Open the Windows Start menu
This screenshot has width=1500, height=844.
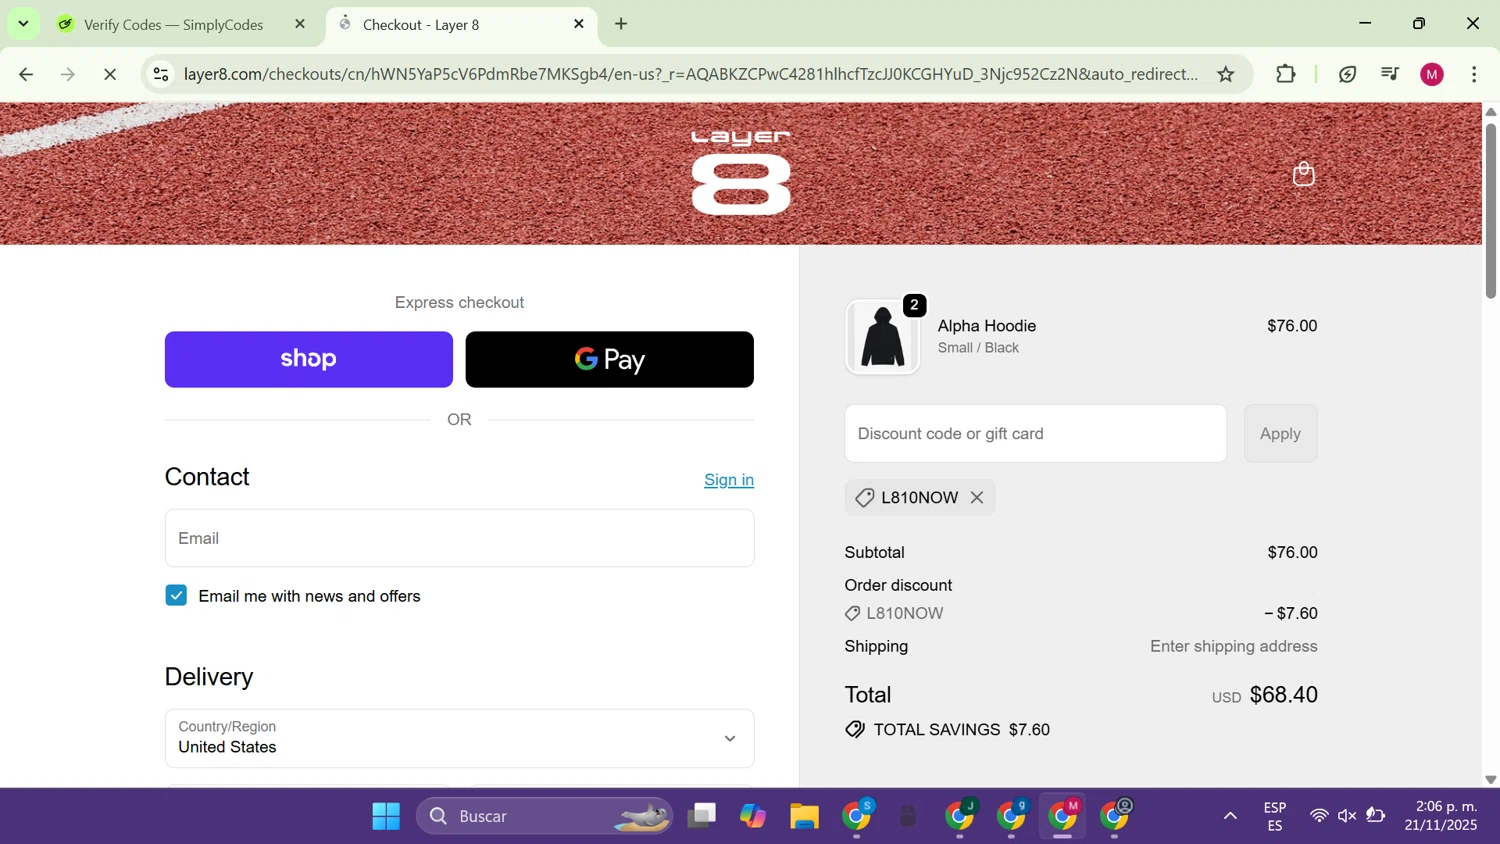pyautogui.click(x=386, y=816)
